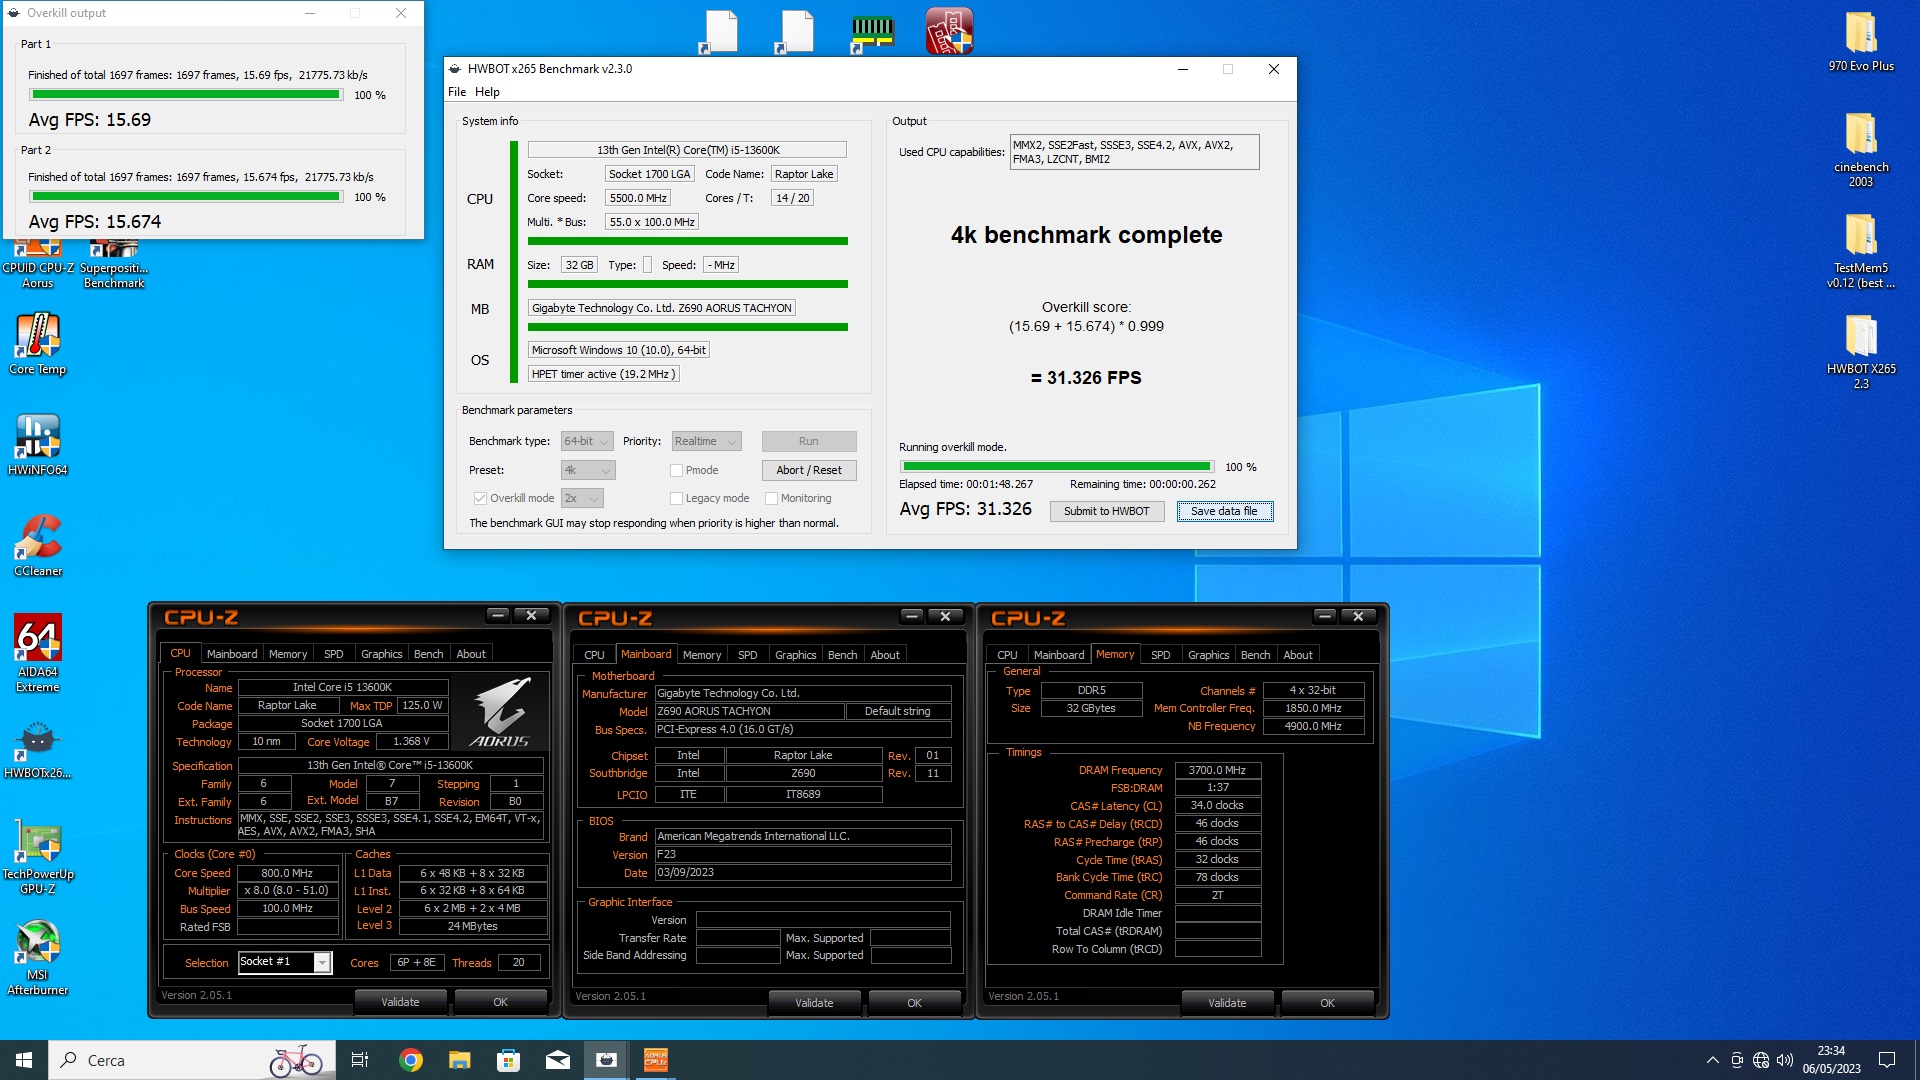
Task: Click the Cerca search box in taskbar
Action: [190, 1060]
